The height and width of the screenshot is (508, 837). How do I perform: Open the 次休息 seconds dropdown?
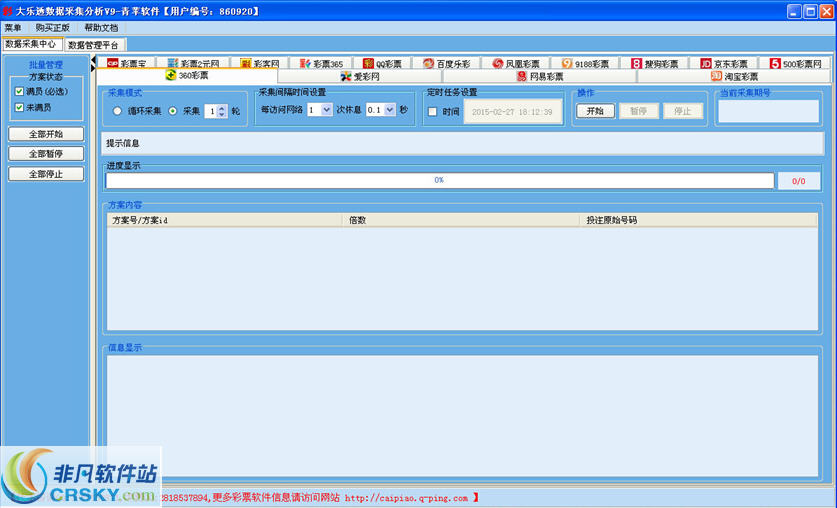[x=390, y=109]
